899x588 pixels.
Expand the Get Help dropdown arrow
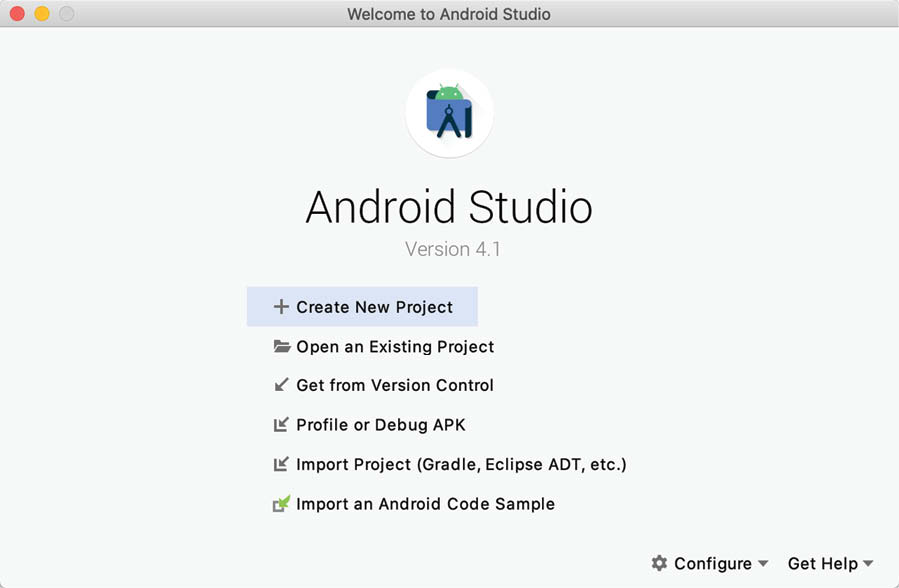coord(868,563)
